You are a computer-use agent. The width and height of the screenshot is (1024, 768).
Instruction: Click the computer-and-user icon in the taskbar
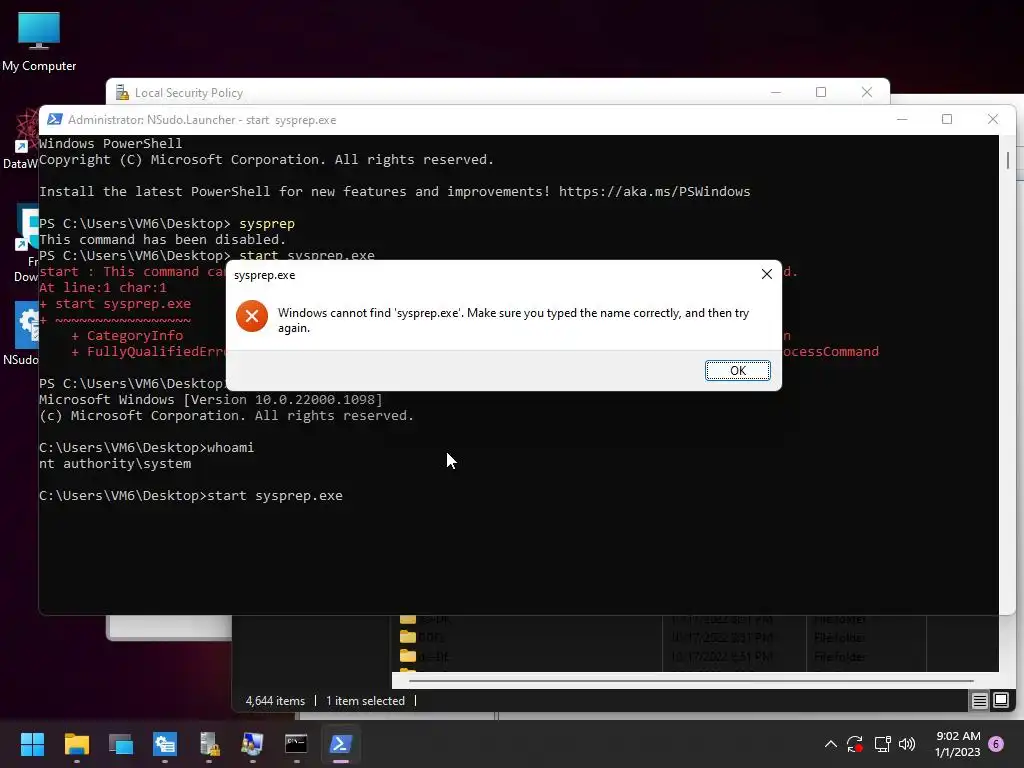pyautogui.click(x=253, y=744)
